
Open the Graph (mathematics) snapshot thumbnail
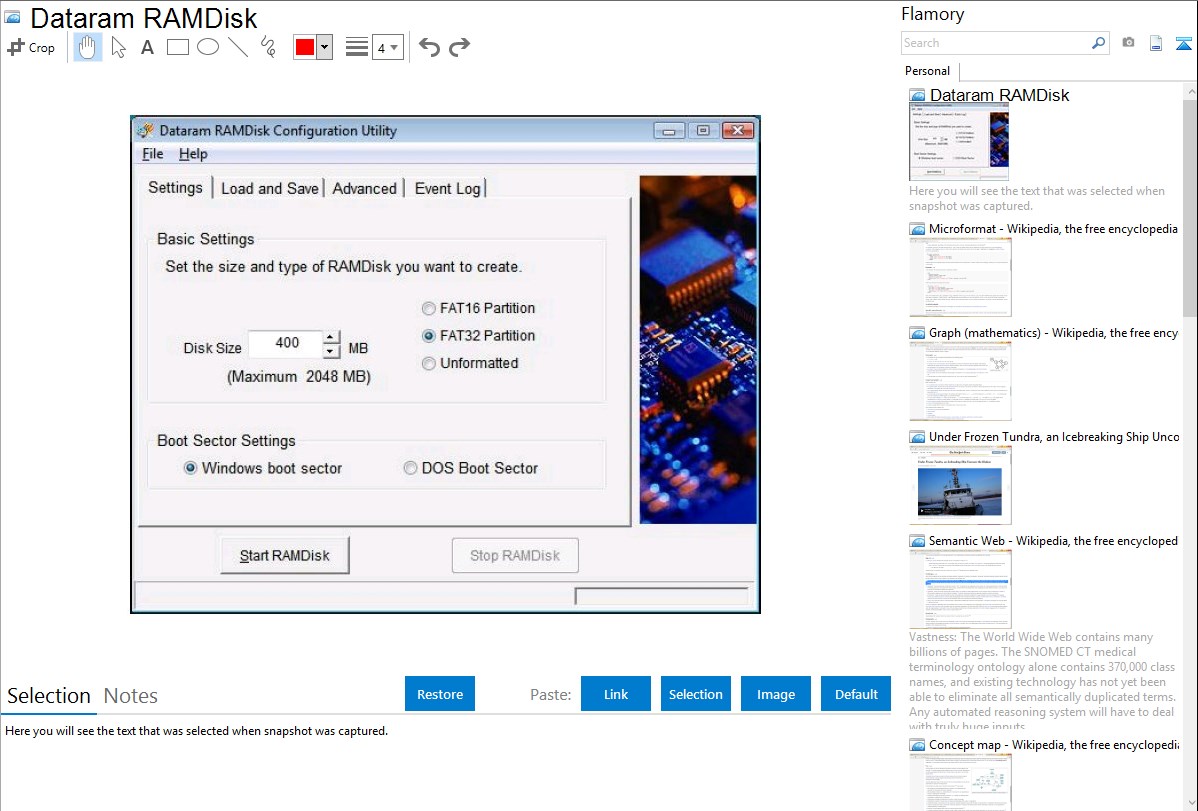960,381
